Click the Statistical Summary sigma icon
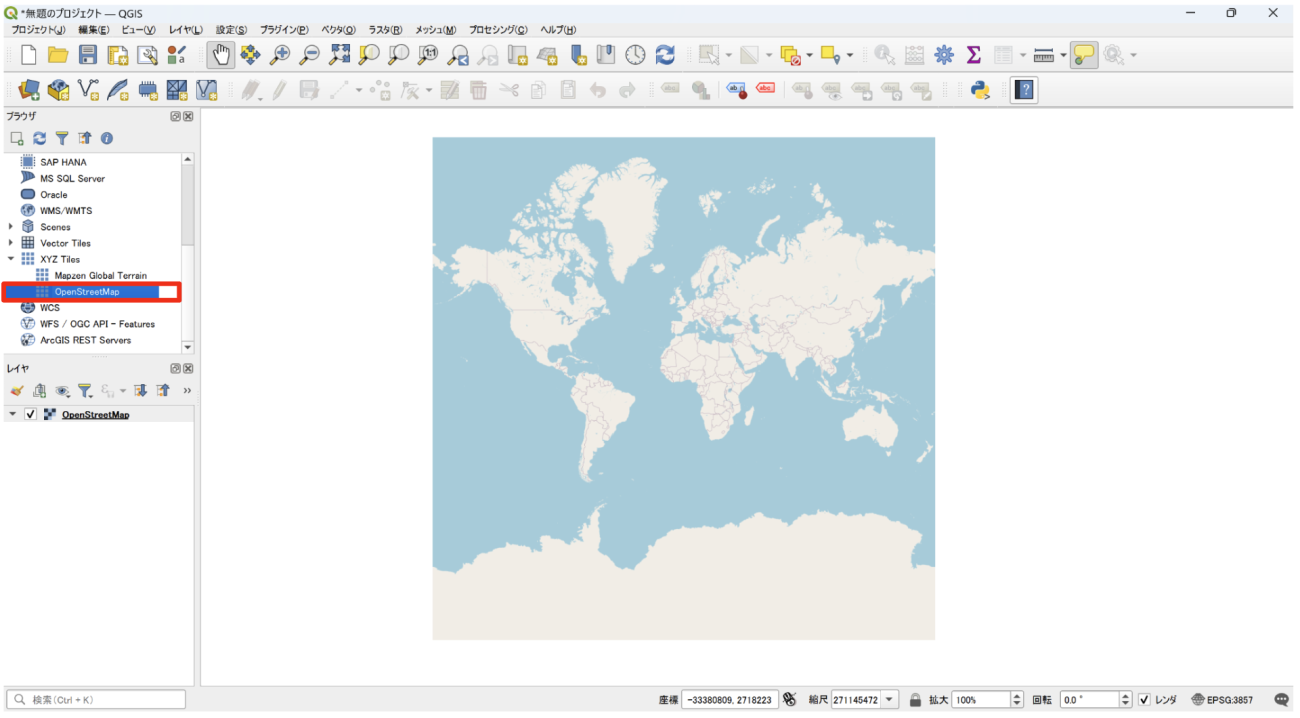1300x718 pixels. pos(973,56)
